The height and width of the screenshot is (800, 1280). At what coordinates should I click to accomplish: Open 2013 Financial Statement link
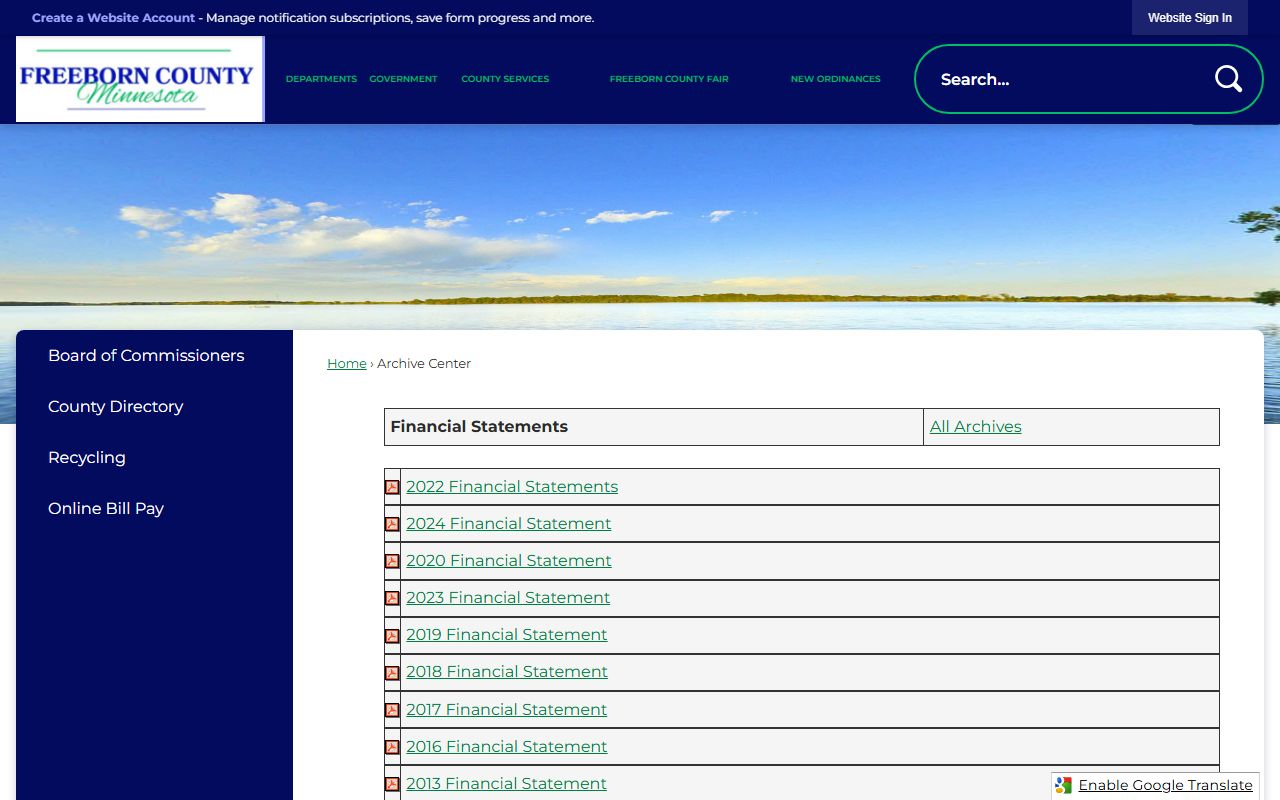[x=506, y=783]
